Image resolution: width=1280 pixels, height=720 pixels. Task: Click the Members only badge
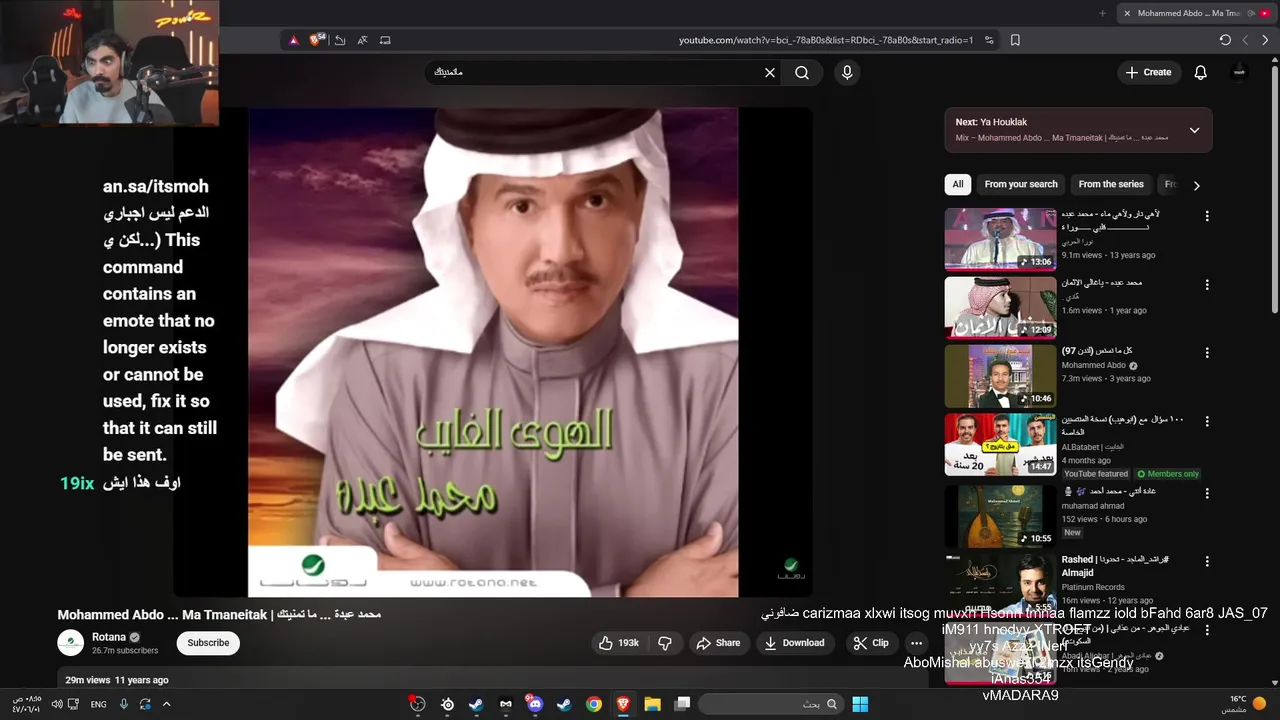point(1168,474)
